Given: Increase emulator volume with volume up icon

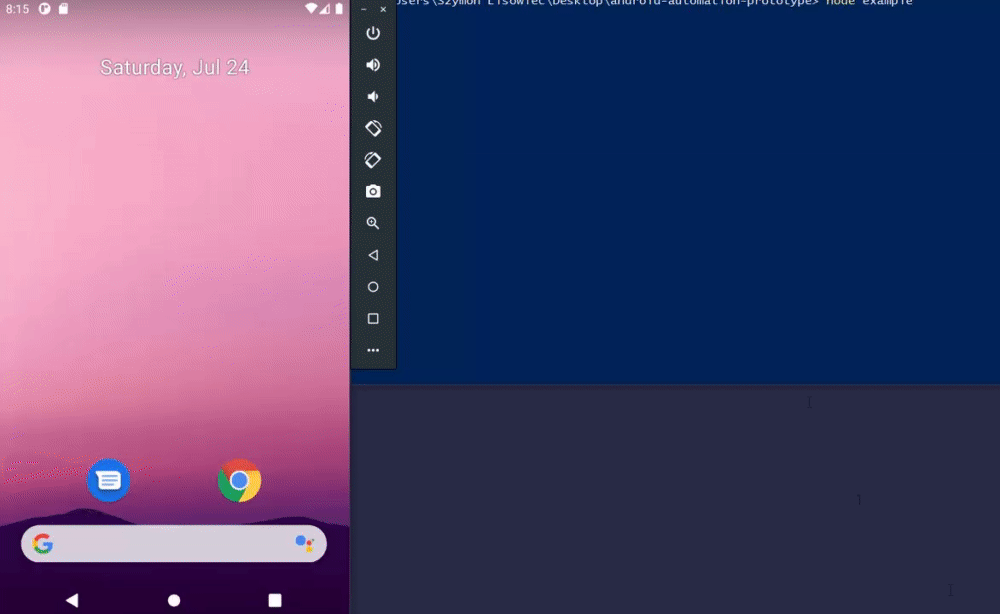Looking at the screenshot, I should (x=373, y=65).
